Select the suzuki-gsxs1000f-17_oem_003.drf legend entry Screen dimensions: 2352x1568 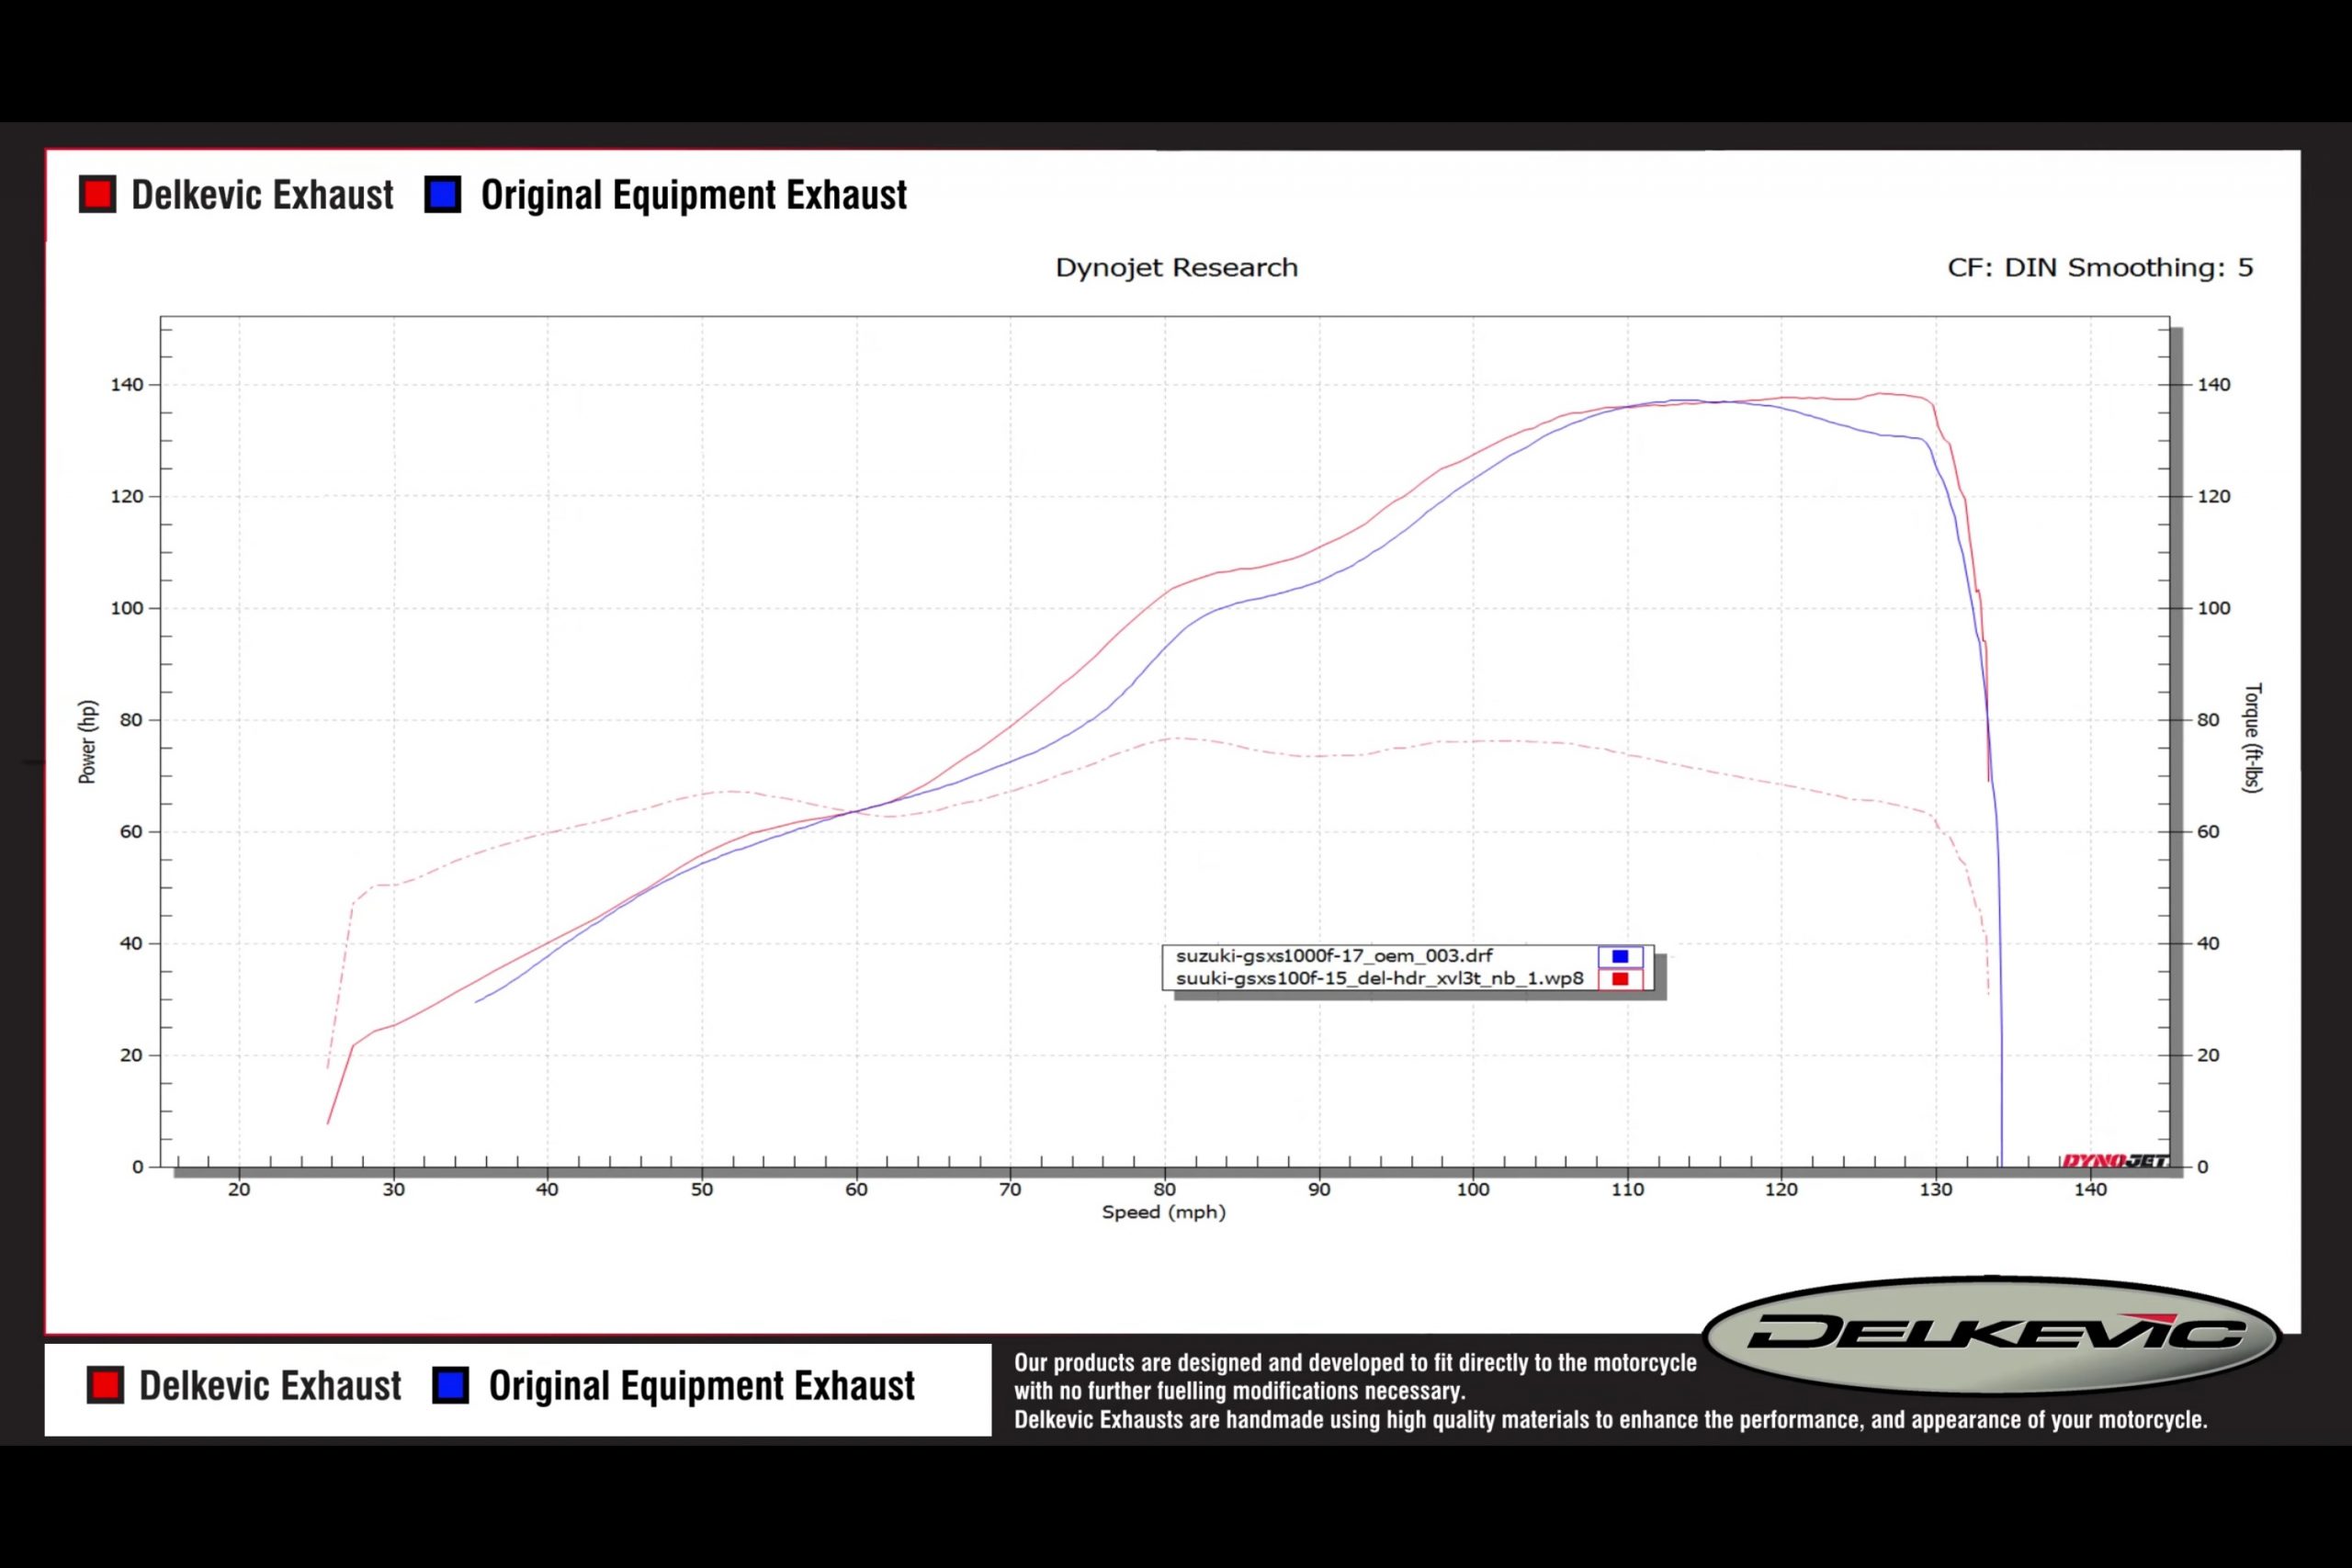(1333, 956)
